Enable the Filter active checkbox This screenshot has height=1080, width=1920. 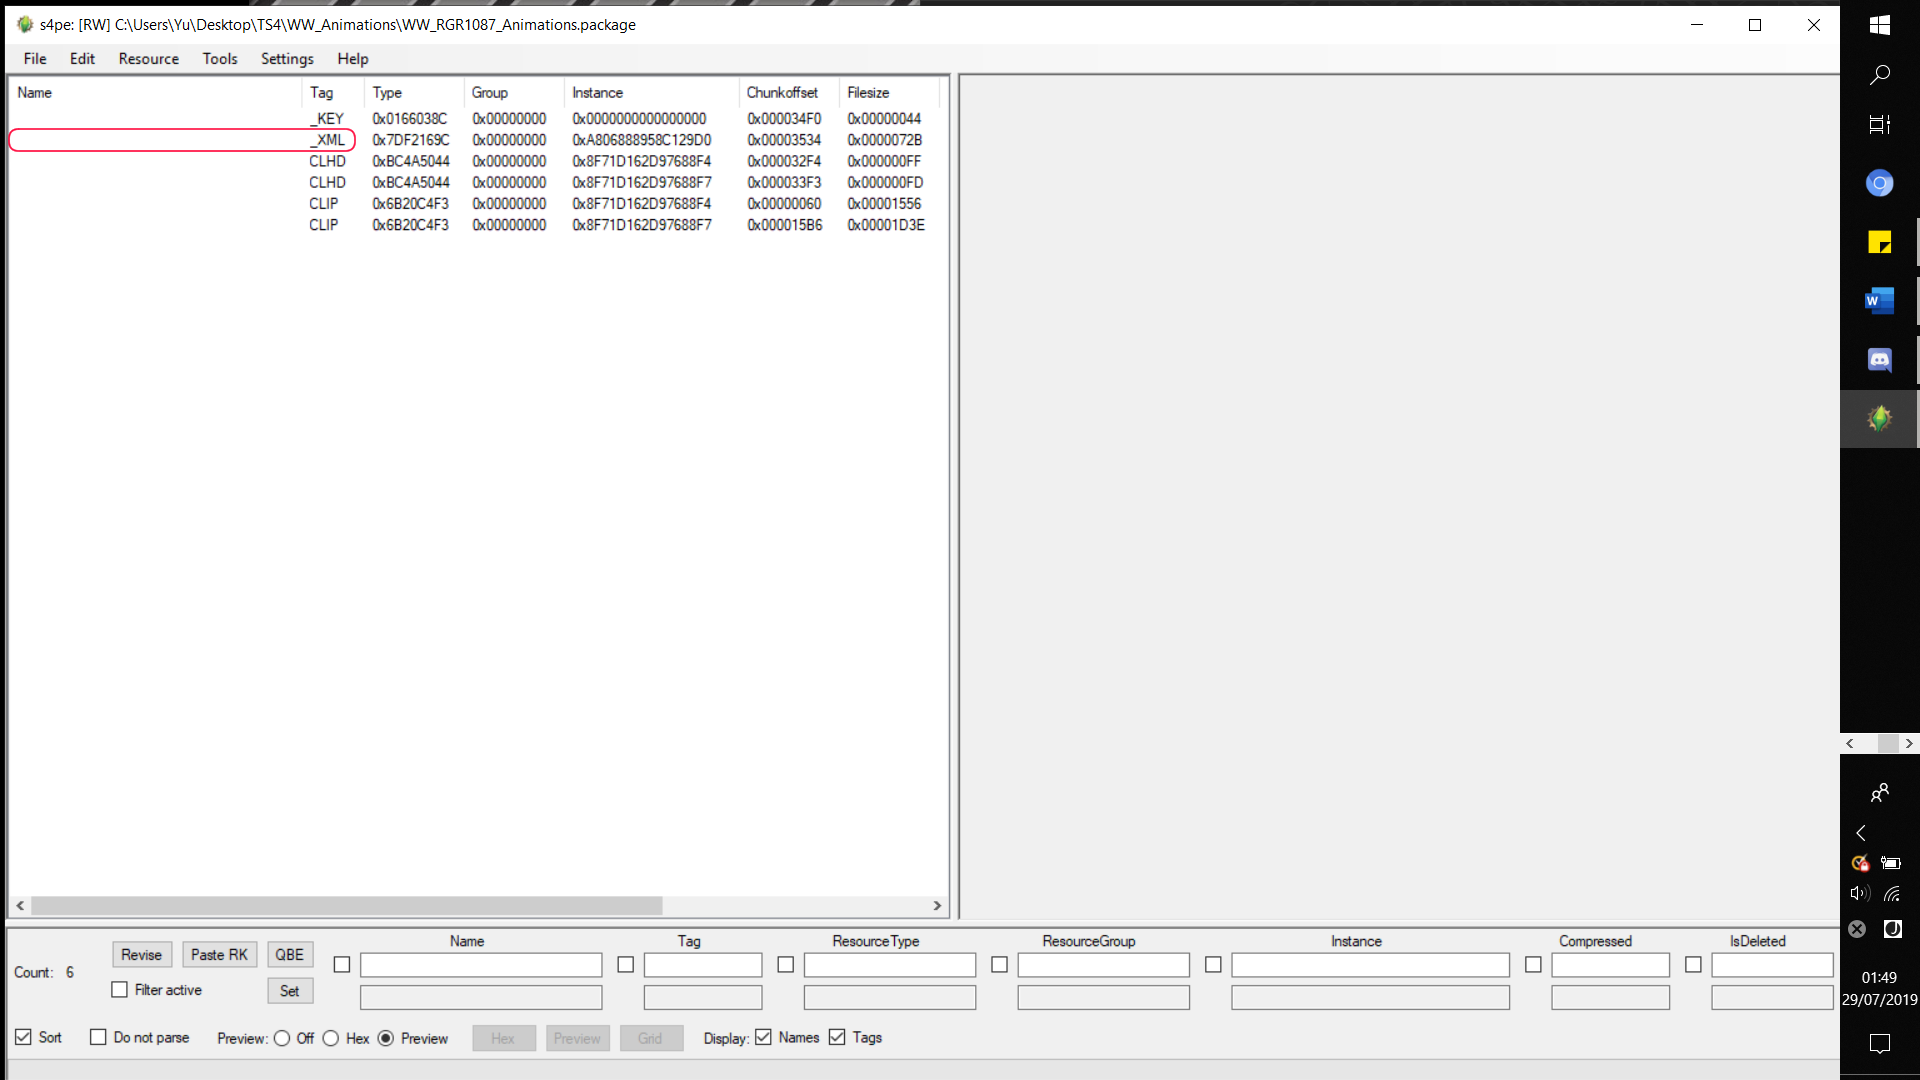tap(120, 990)
